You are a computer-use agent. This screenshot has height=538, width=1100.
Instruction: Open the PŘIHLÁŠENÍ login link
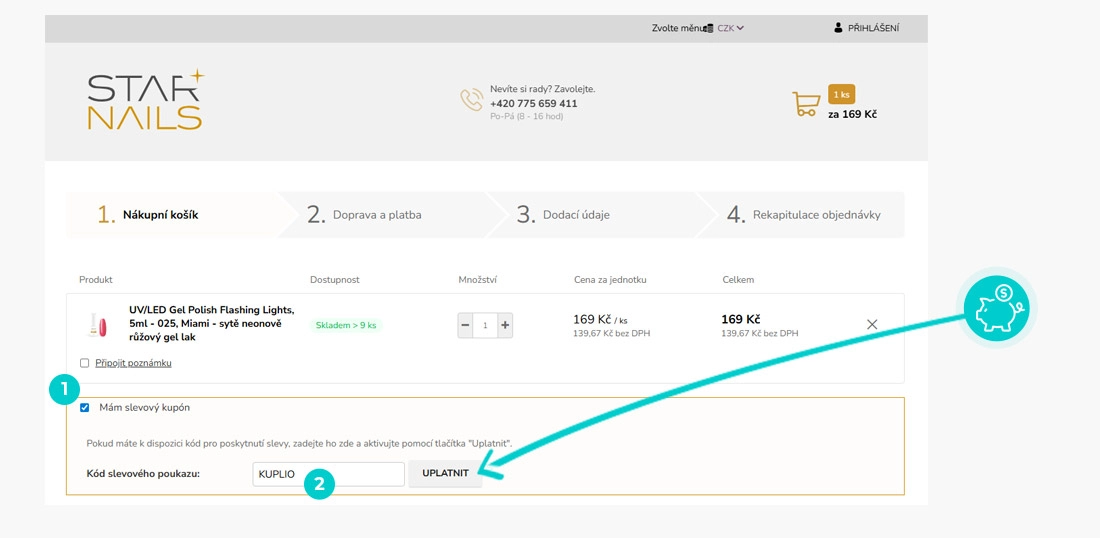click(873, 29)
